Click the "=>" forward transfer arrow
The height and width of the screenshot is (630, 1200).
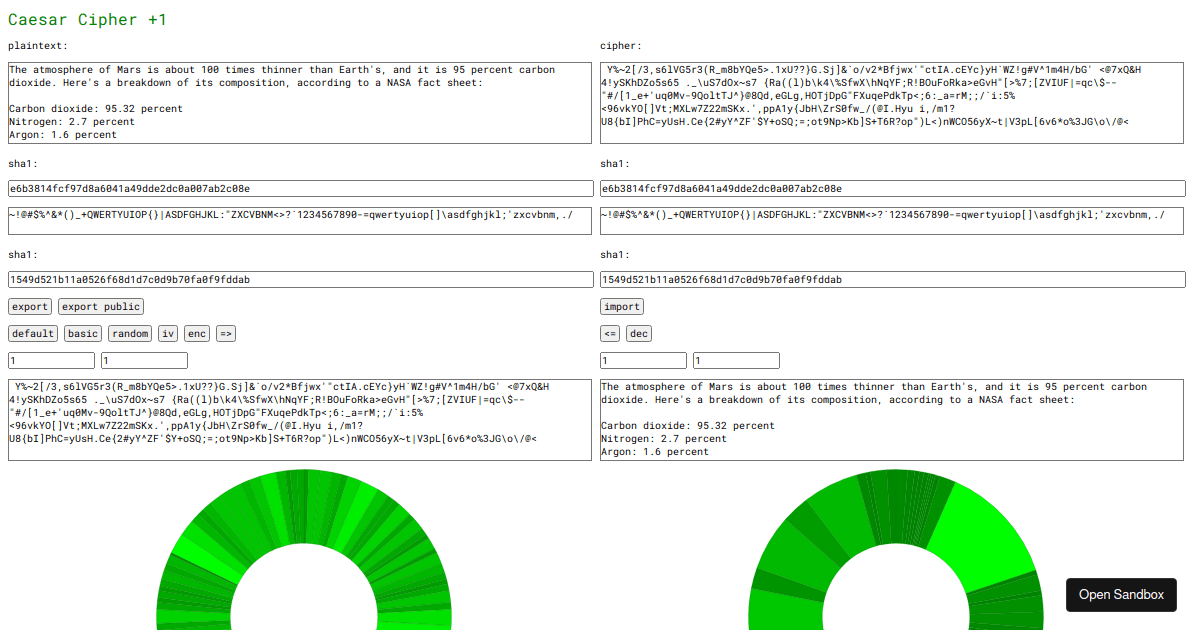click(x=225, y=333)
